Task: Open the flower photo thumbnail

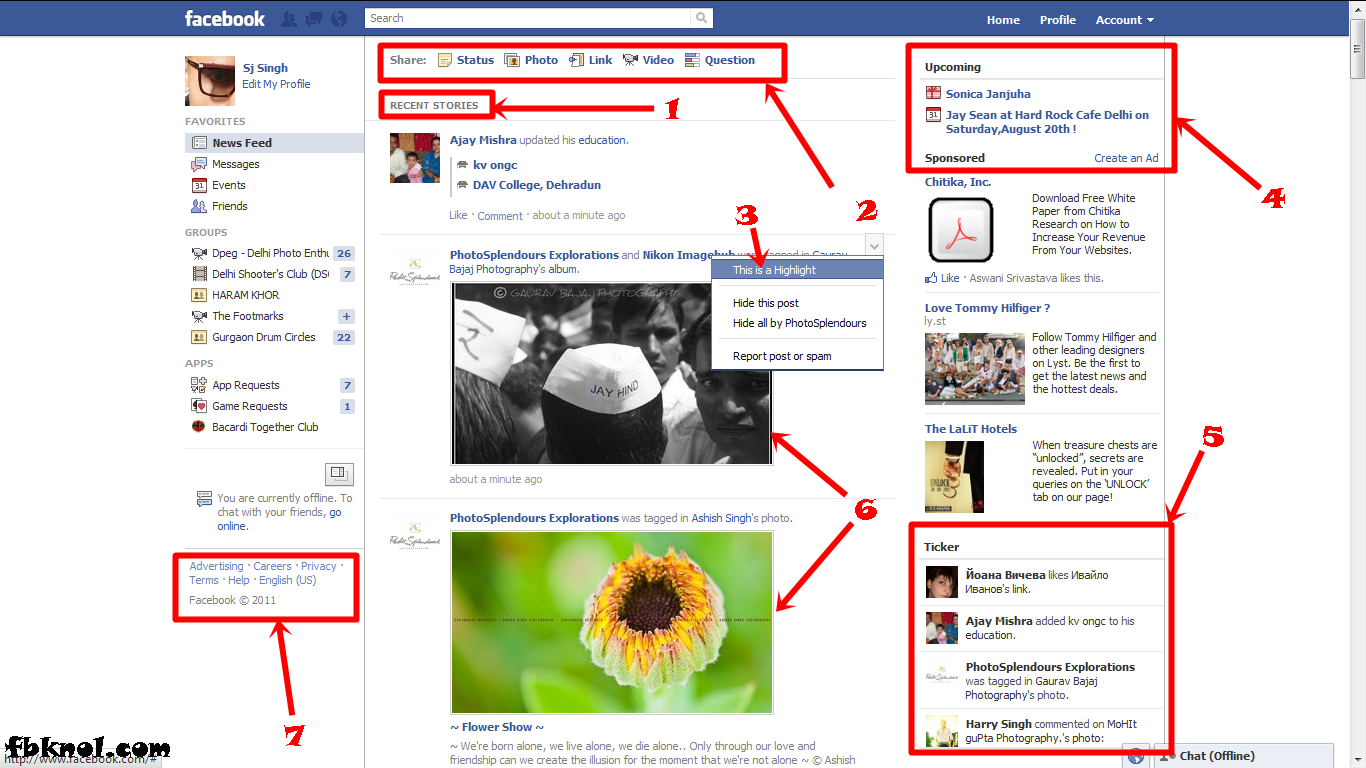Action: pyautogui.click(x=611, y=621)
